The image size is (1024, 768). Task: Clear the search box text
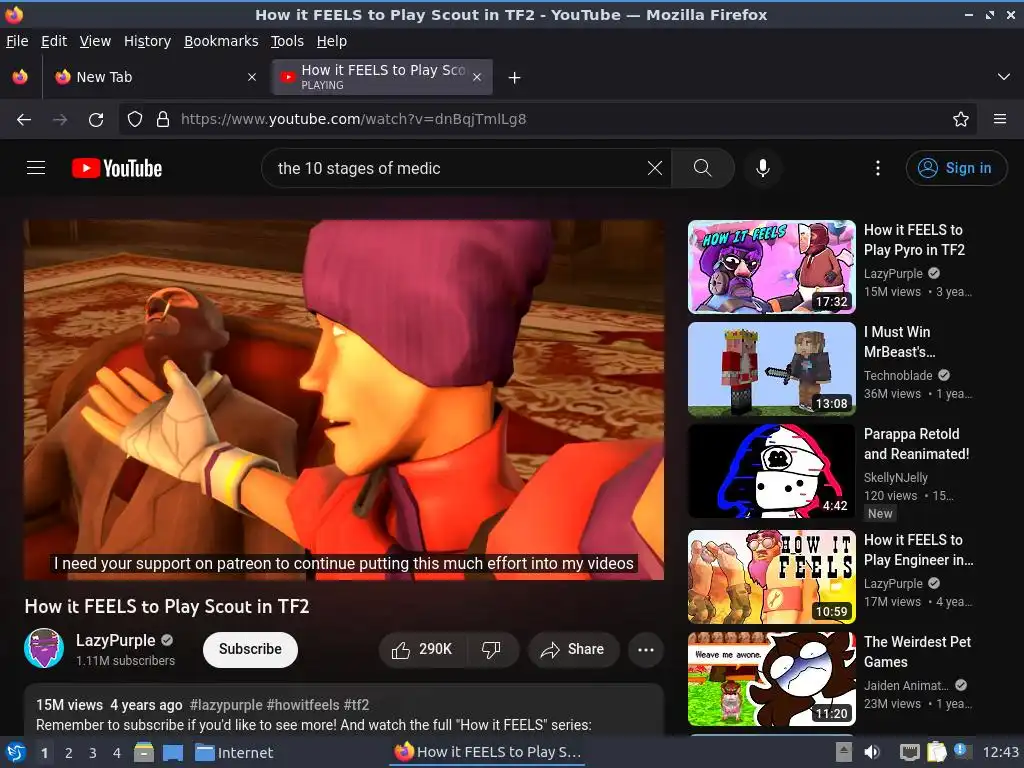(x=654, y=168)
